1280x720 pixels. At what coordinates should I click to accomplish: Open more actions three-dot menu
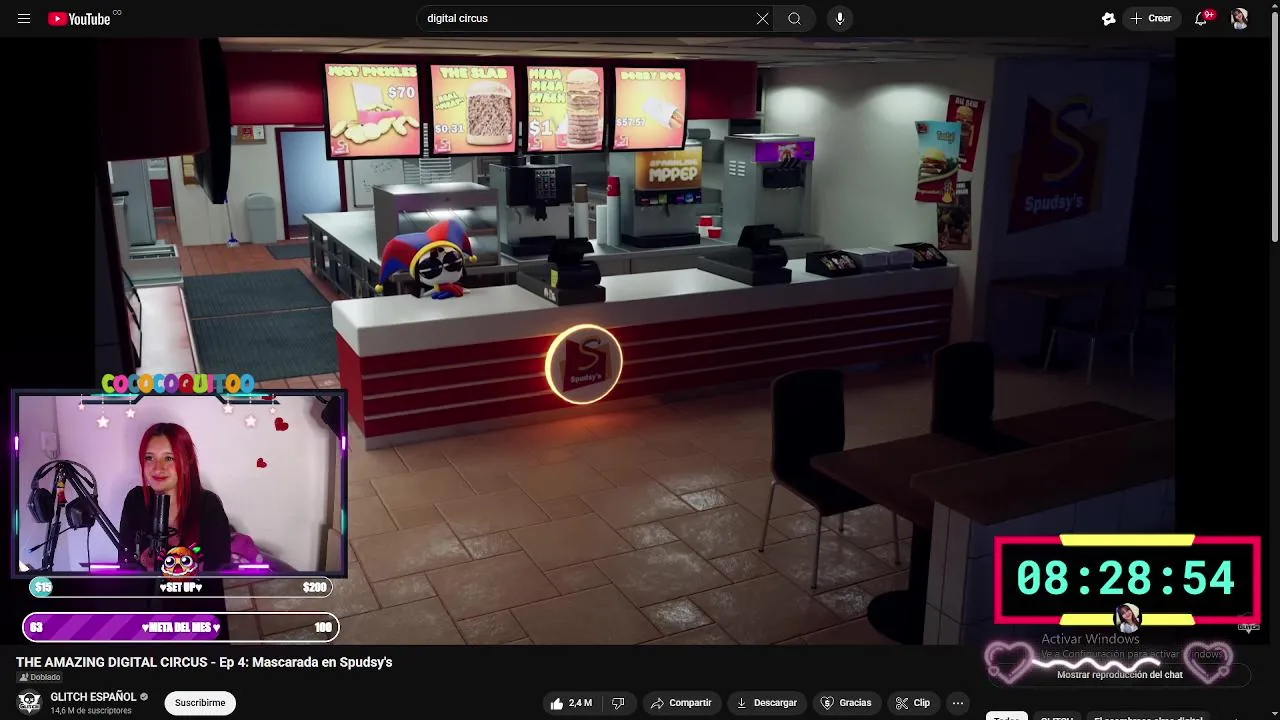957,703
